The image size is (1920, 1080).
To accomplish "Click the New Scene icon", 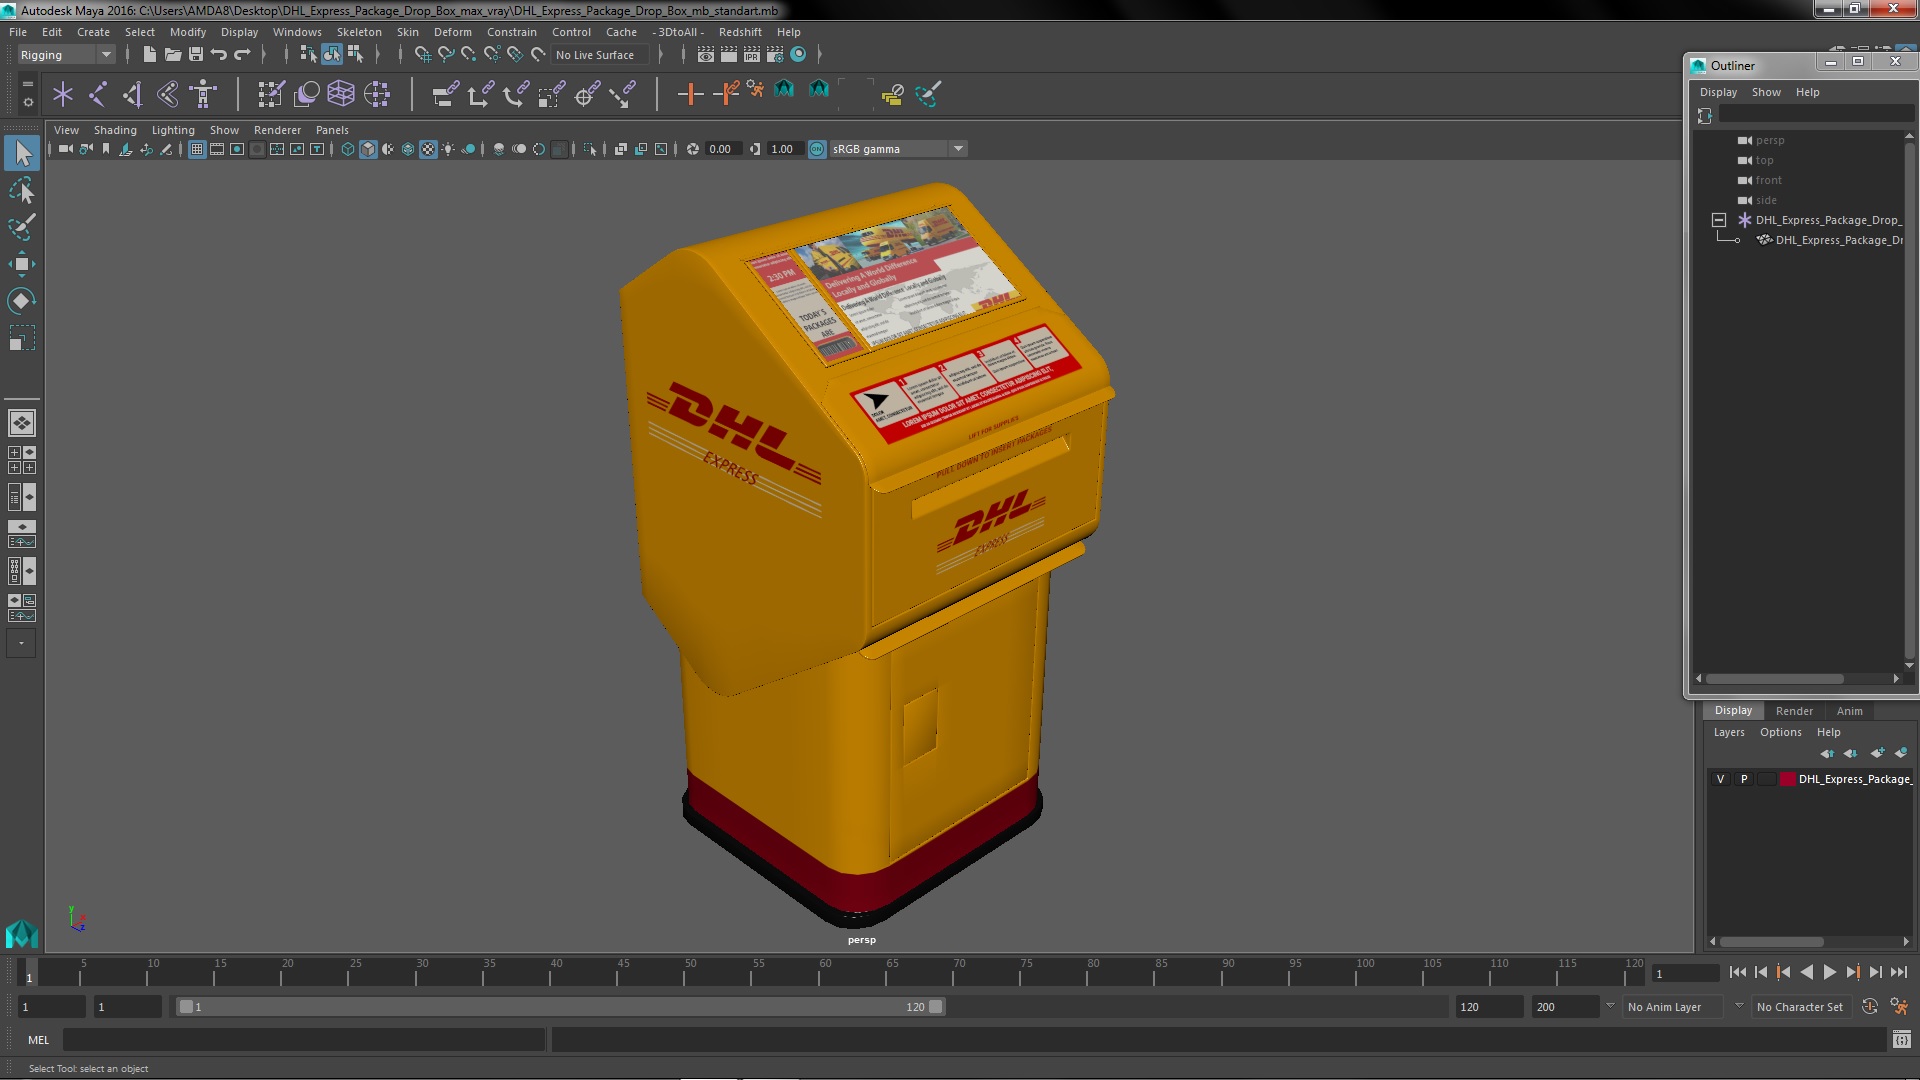I will (149, 55).
